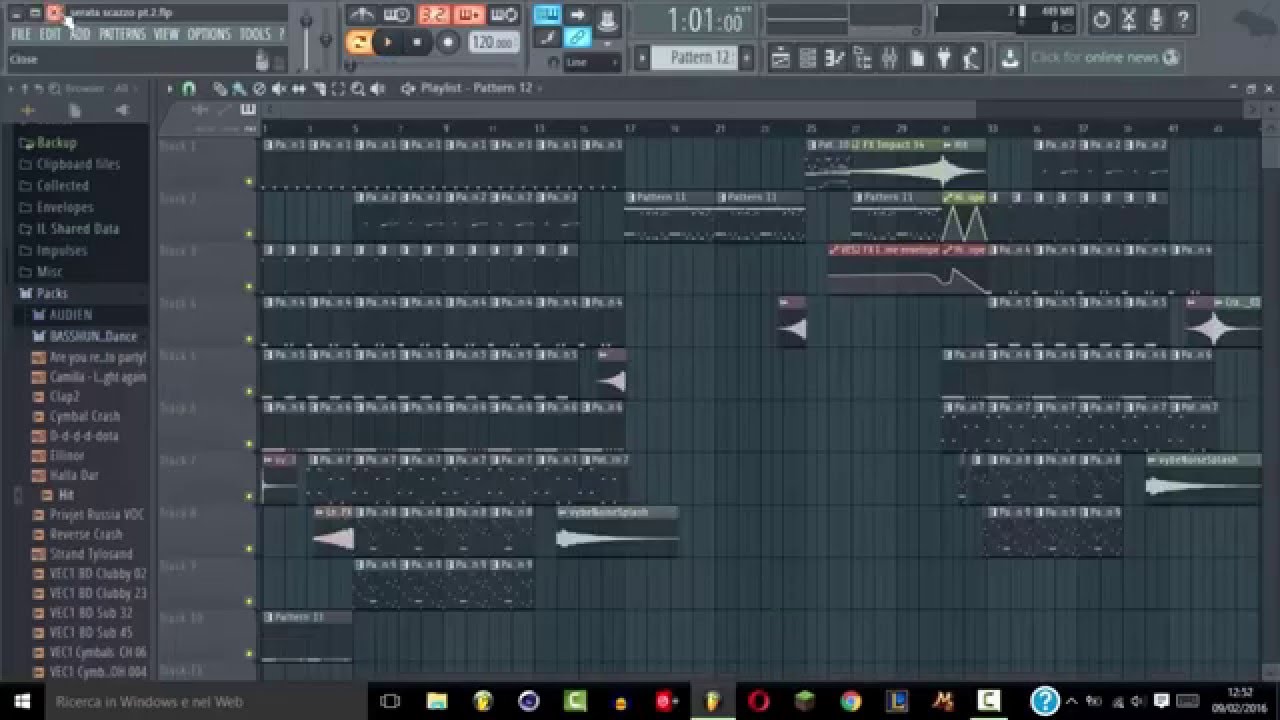Start one-click recording microphone icon

pos(1156,18)
